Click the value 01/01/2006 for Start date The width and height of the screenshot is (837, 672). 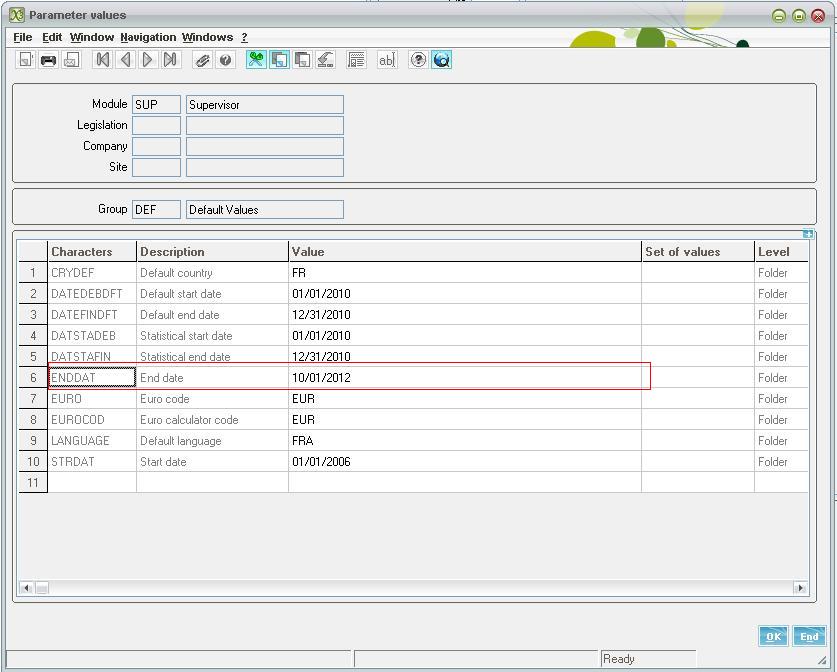pos(465,462)
